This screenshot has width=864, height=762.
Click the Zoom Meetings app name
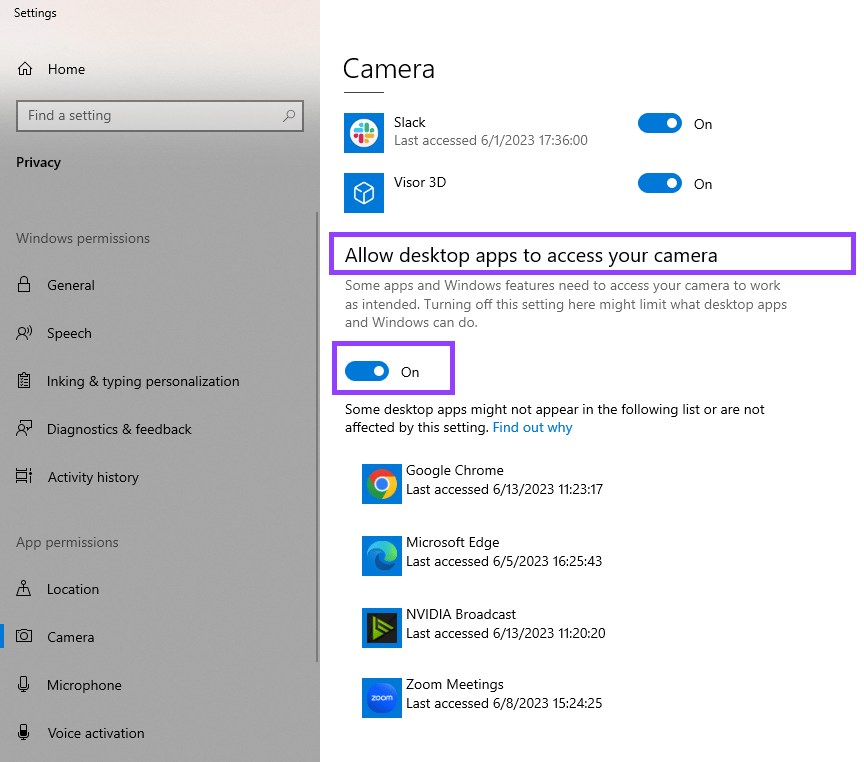click(455, 684)
